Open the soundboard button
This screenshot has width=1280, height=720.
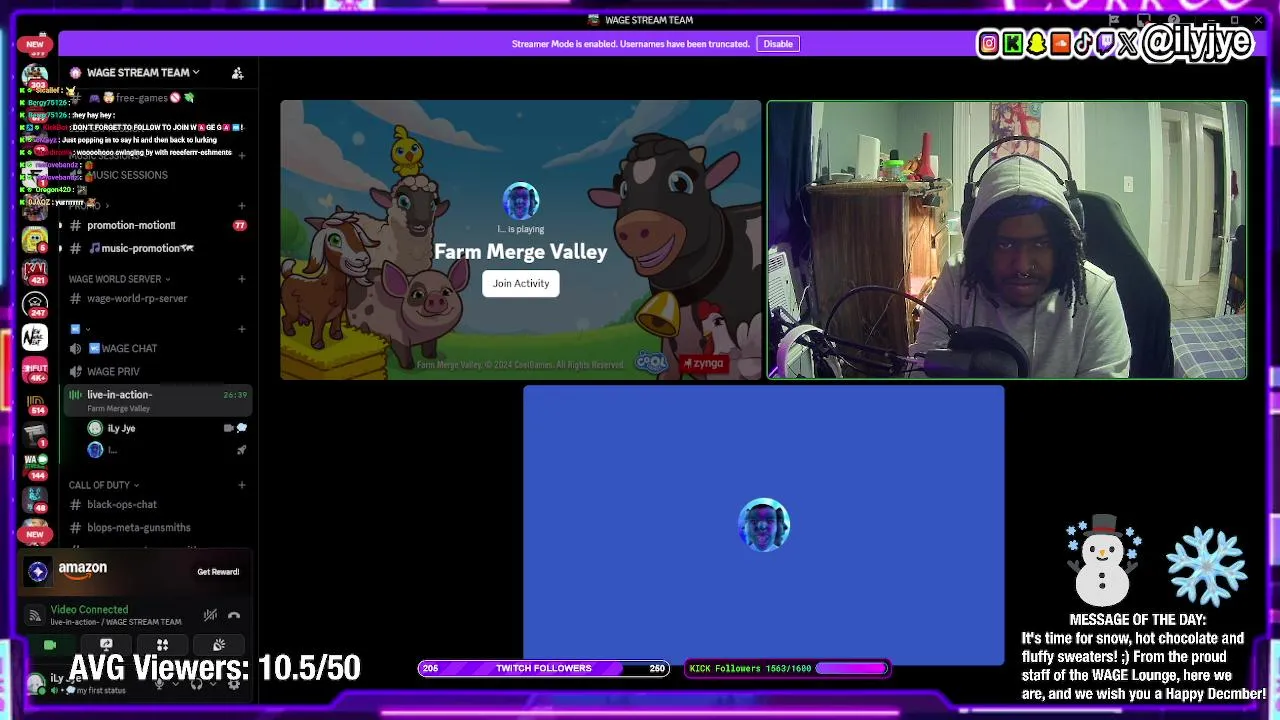pyautogui.click(x=219, y=645)
